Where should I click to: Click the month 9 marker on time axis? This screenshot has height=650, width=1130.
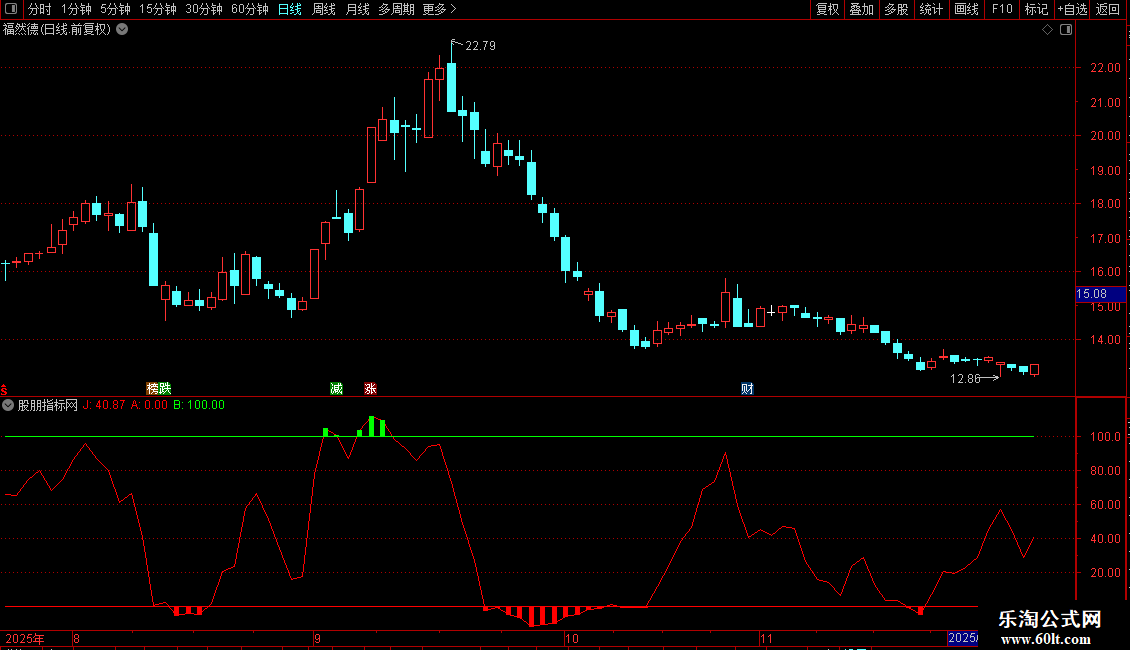point(317,638)
